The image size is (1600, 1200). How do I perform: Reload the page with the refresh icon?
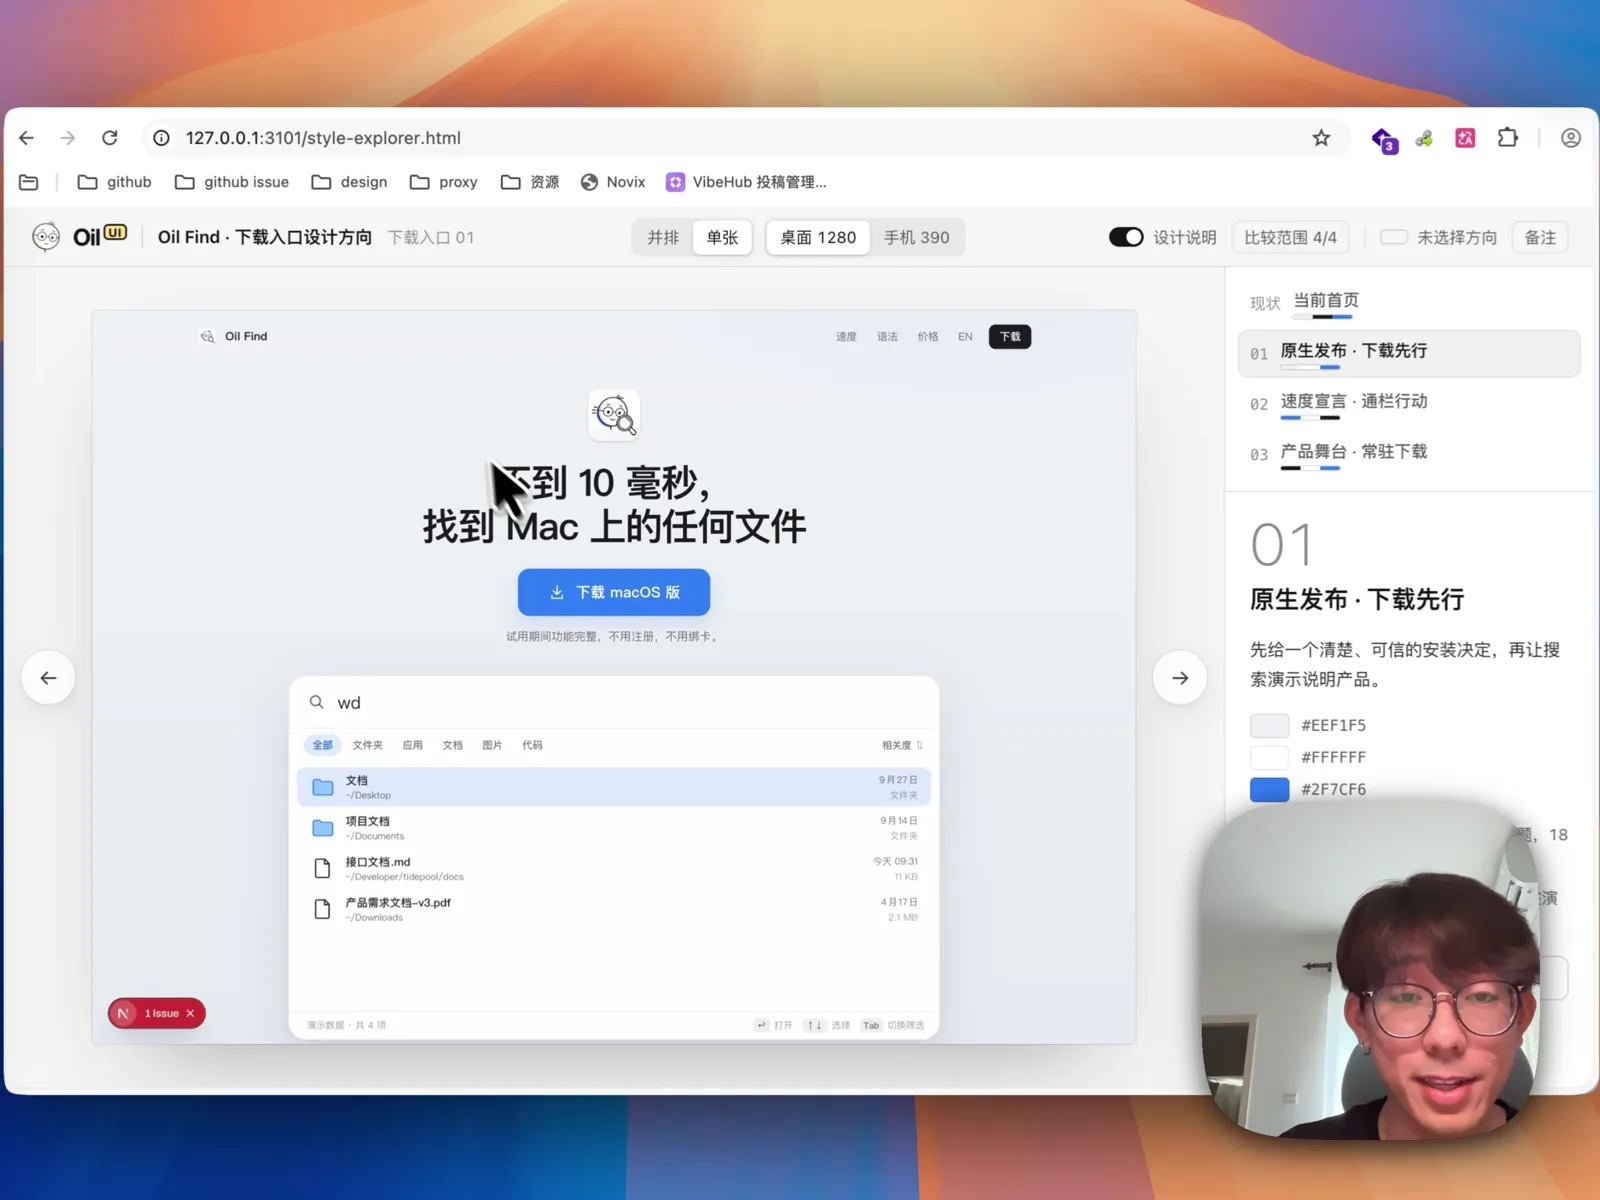(x=110, y=138)
